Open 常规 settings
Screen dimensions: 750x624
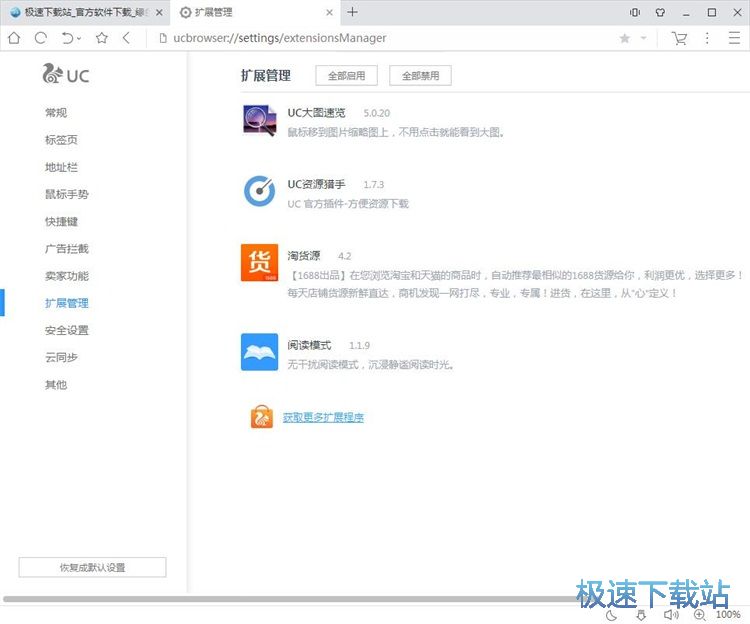[56, 113]
